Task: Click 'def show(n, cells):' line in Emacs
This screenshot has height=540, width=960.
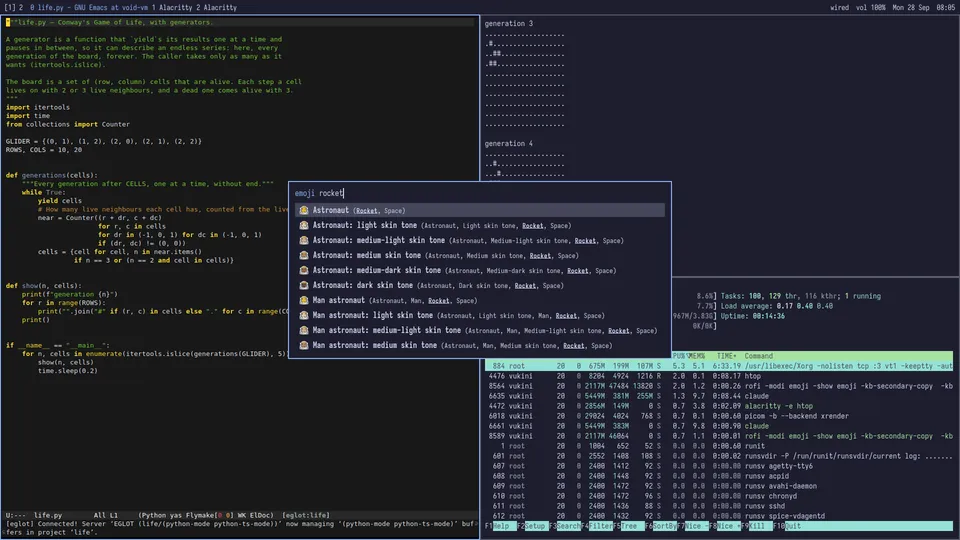Action: point(43,285)
